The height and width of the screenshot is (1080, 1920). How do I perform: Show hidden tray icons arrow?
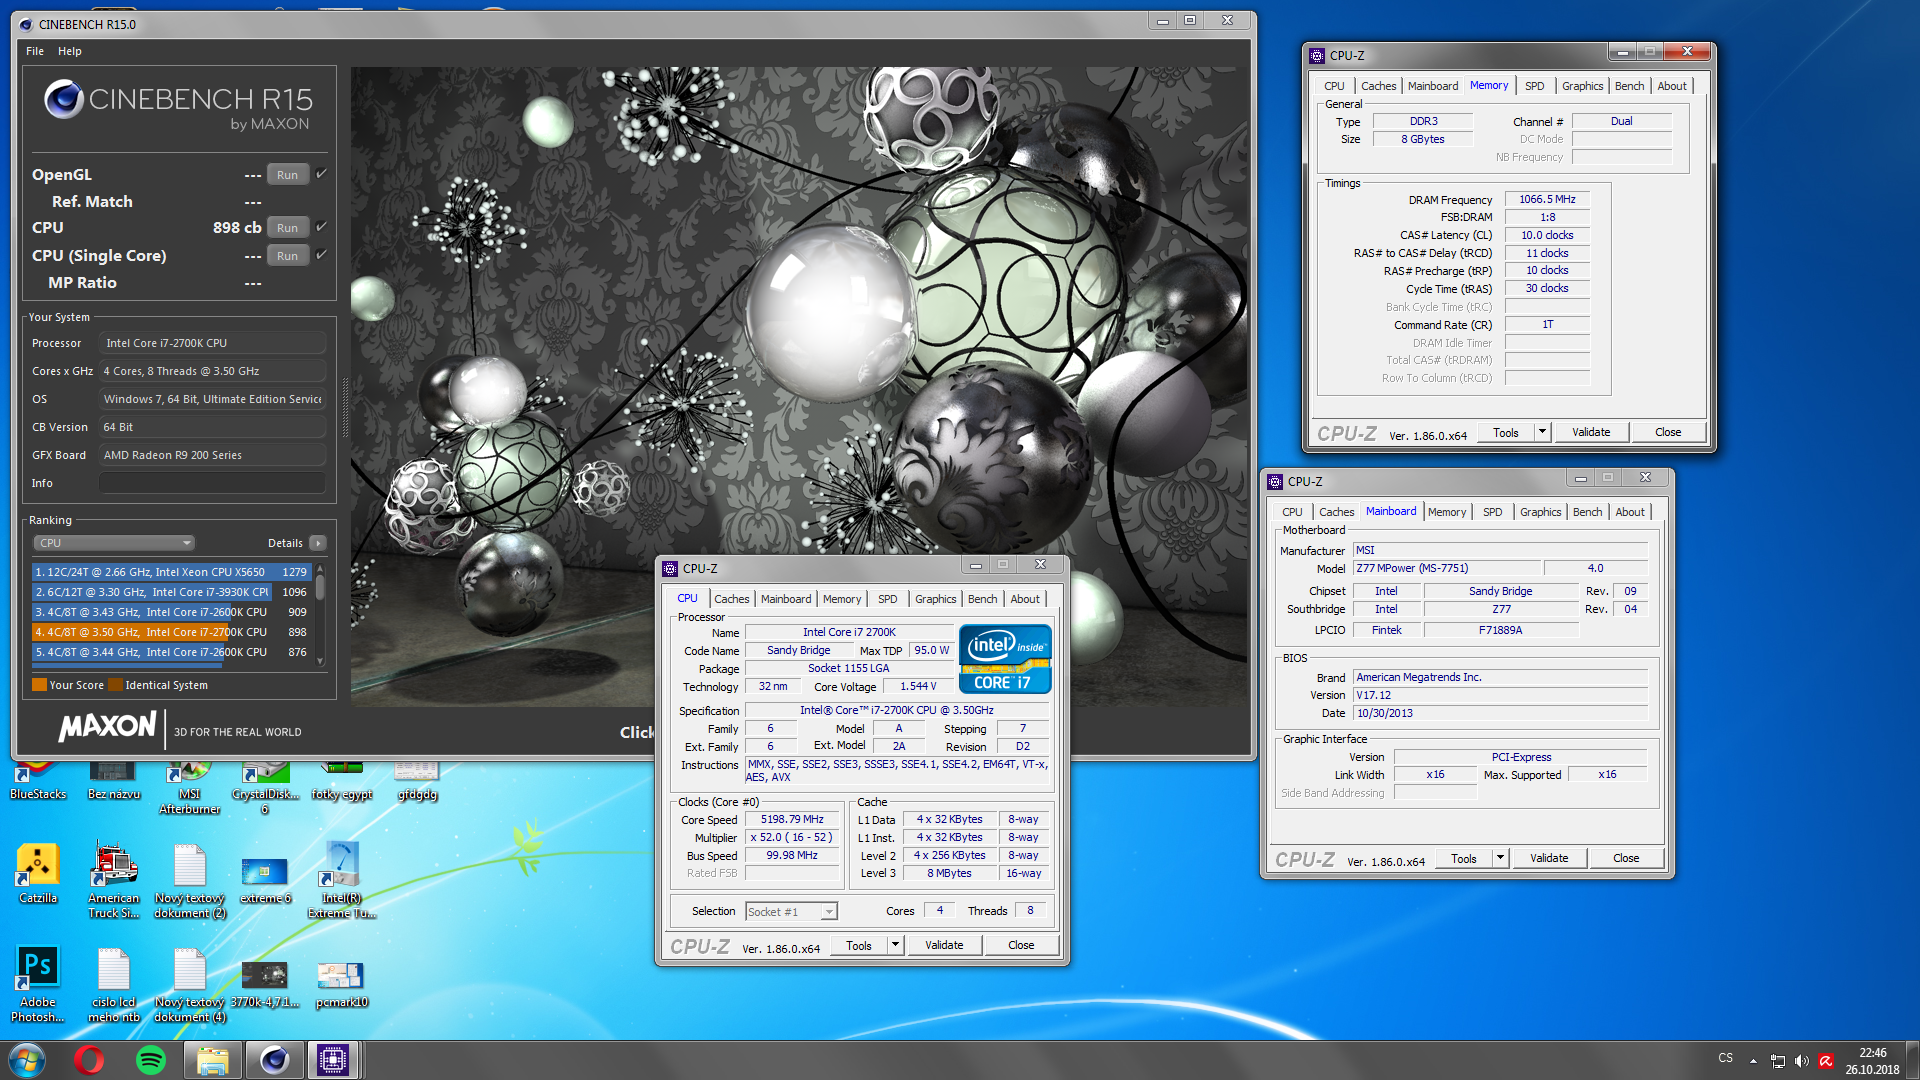click(x=1753, y=1061)
